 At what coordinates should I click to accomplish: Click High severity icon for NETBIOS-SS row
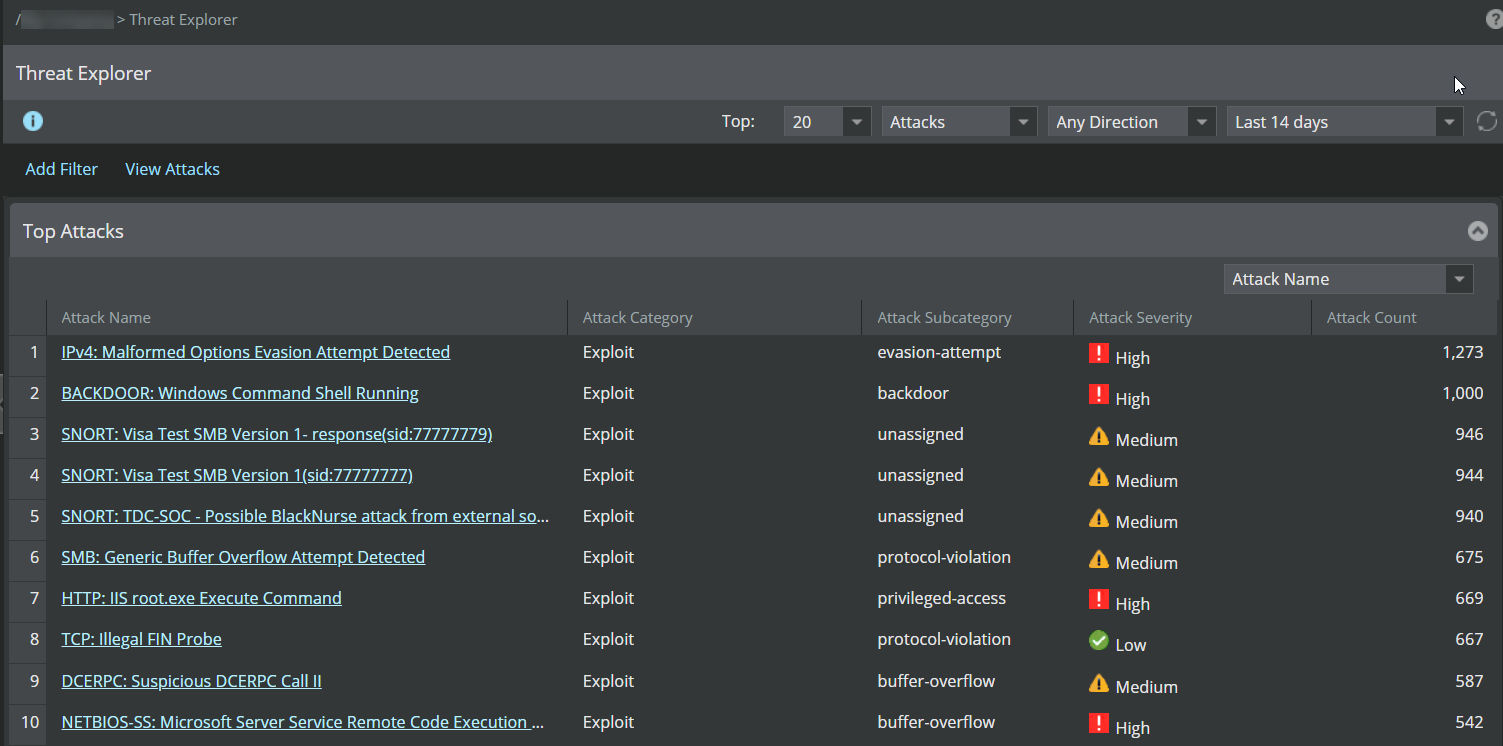point(1099,723)
